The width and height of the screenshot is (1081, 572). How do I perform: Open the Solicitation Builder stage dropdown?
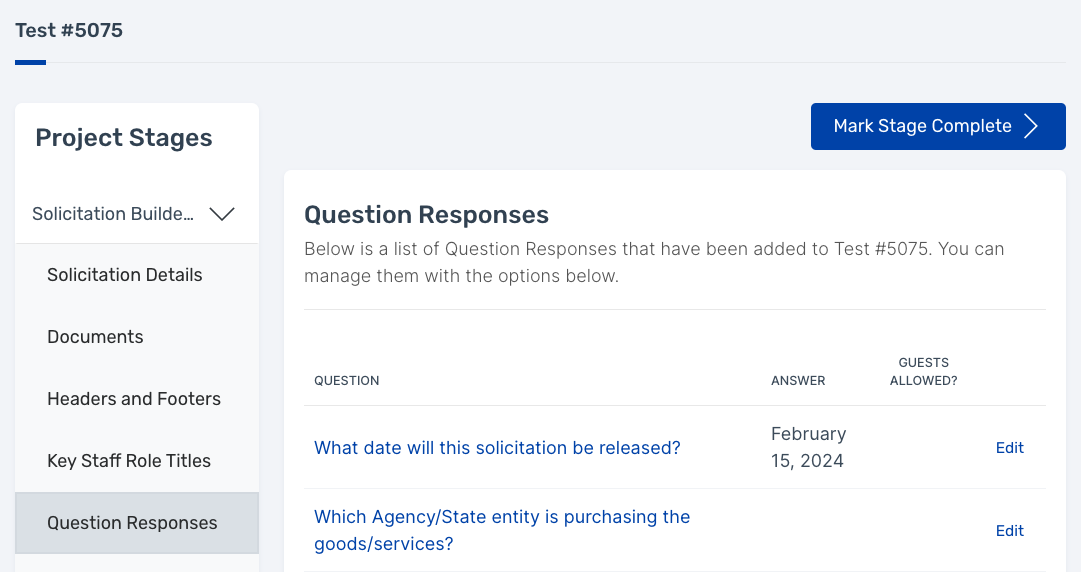(137, 214)
